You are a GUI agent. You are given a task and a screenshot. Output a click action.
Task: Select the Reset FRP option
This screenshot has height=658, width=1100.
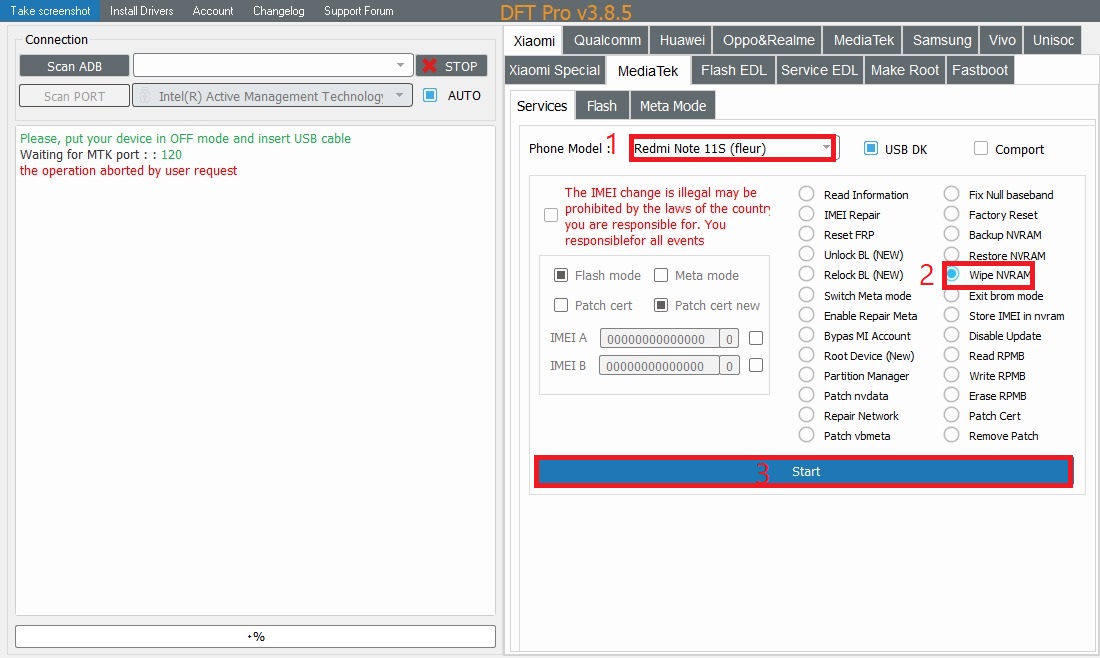(807, 234)
